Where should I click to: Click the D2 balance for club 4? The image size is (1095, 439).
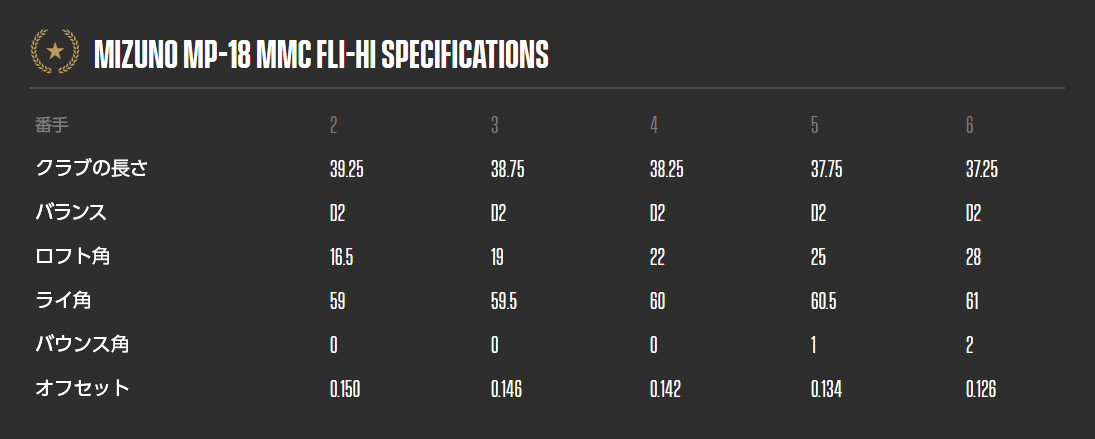tap(657, 214)
